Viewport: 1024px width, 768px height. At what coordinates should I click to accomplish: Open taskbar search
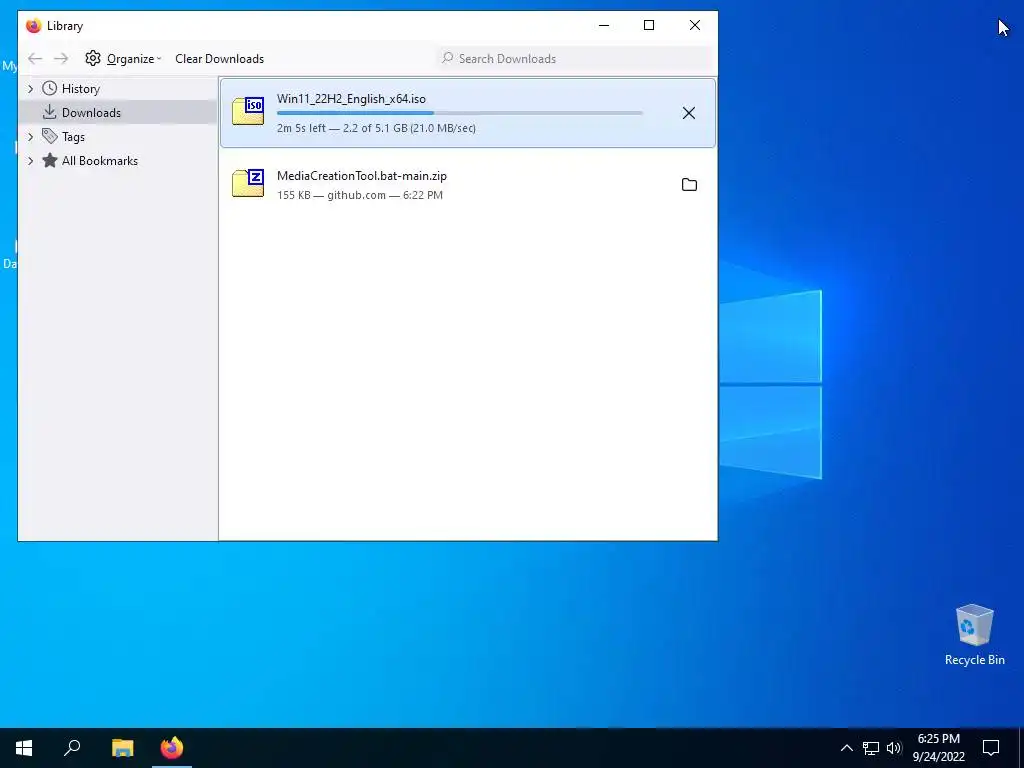72,748
